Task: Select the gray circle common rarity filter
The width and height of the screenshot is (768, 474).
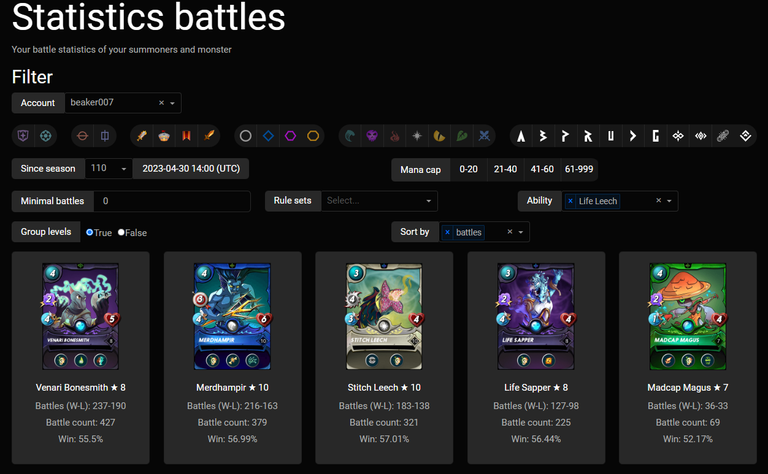Action: coord(245,135)
